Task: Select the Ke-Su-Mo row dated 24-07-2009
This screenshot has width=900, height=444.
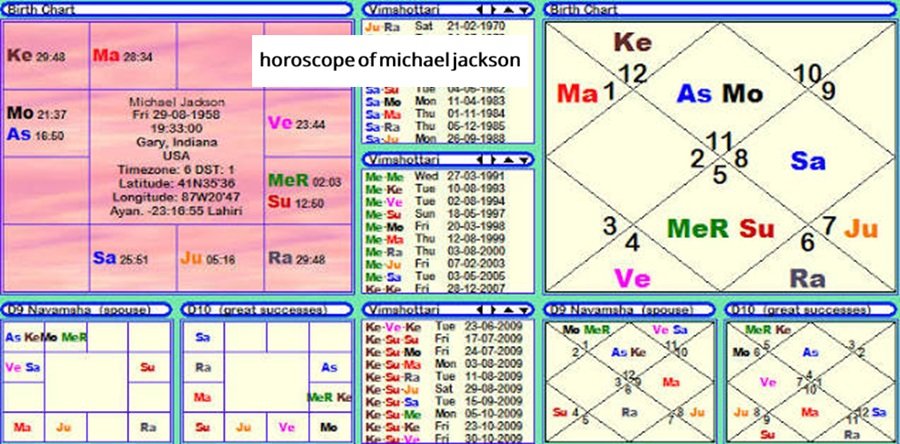Action: click(444, 352)
